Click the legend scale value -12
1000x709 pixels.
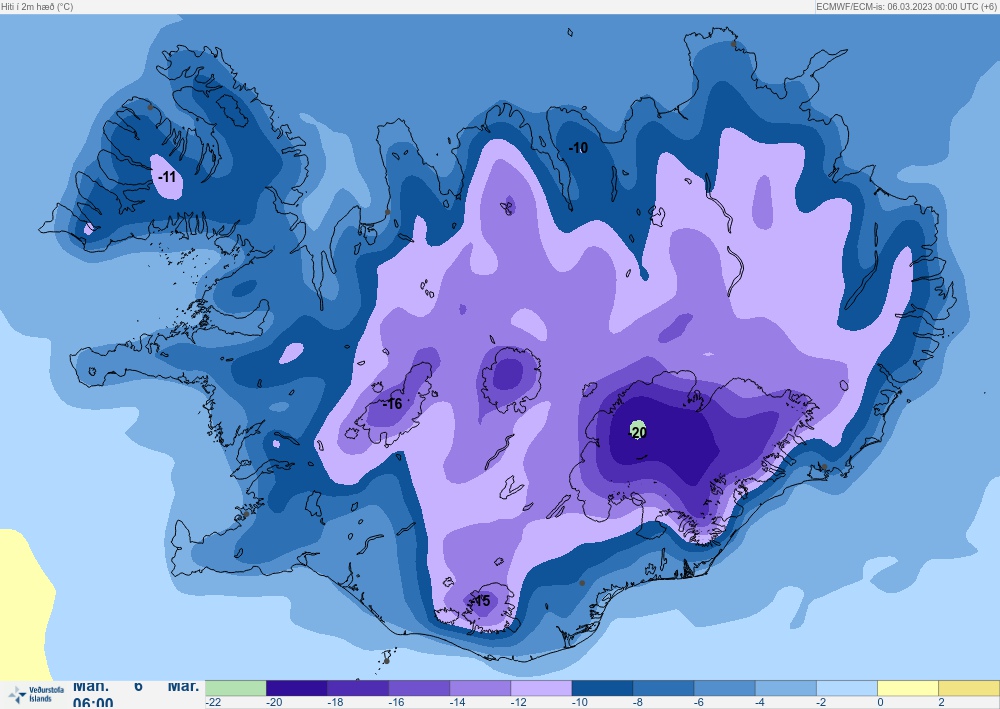coord(518,703)
